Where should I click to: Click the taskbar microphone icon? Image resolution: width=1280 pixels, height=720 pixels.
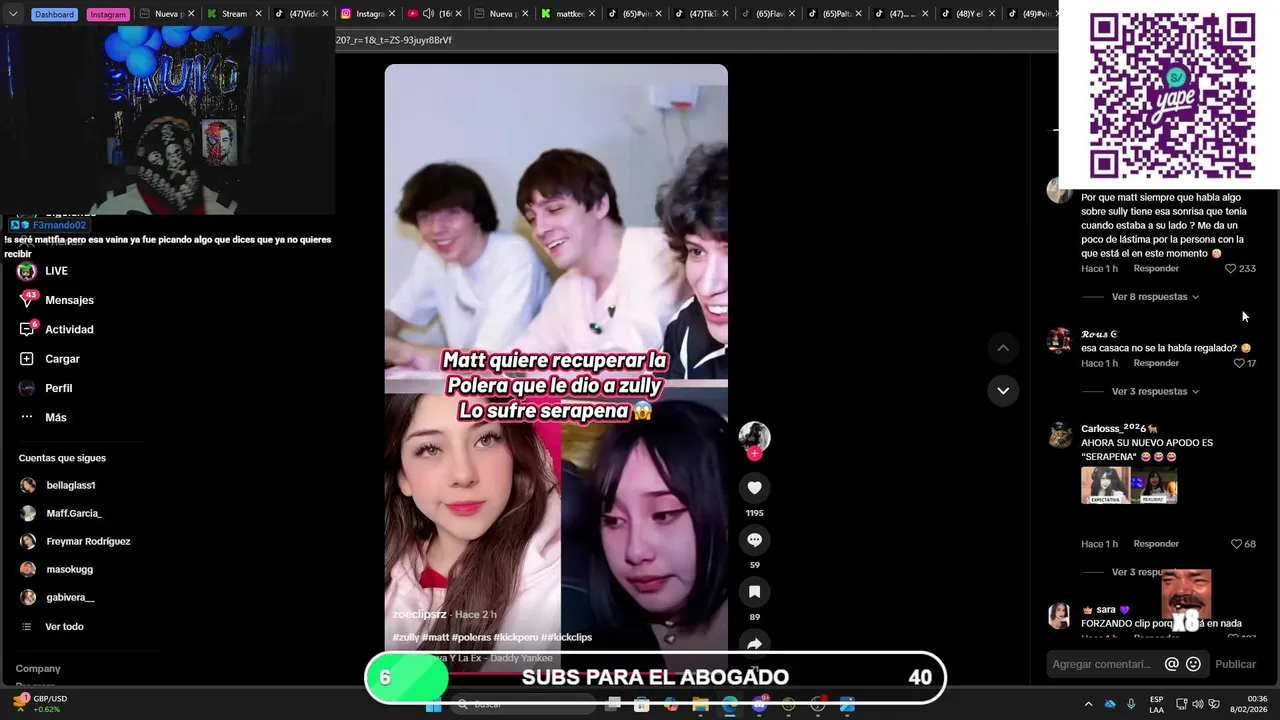[x=1131, y=704]
